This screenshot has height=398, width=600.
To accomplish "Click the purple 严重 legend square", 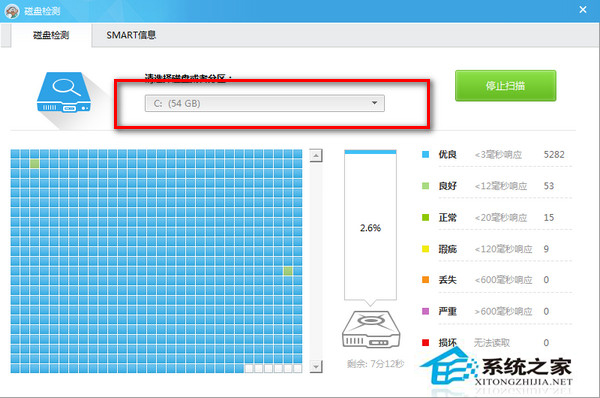I will tap(425, 312).
